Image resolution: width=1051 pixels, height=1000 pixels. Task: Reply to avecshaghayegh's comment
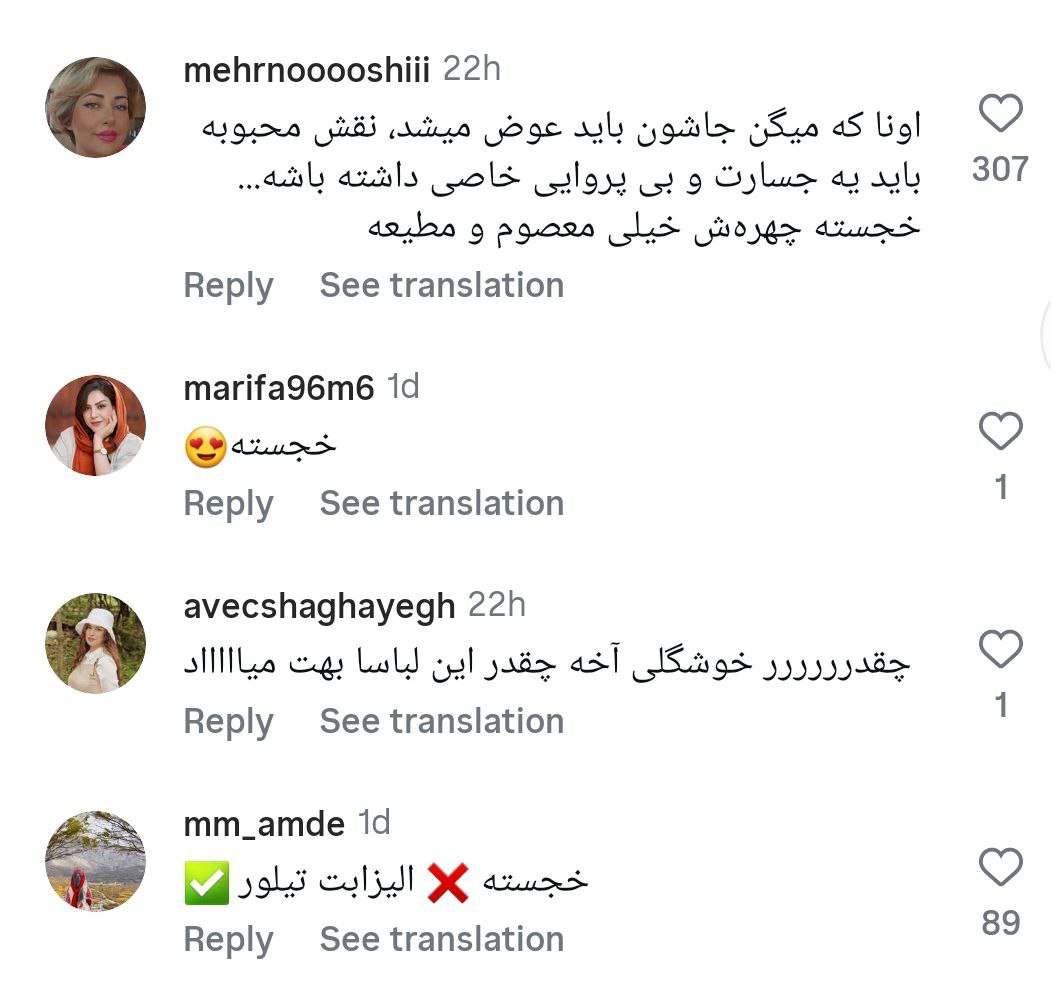tap(228, 722)
